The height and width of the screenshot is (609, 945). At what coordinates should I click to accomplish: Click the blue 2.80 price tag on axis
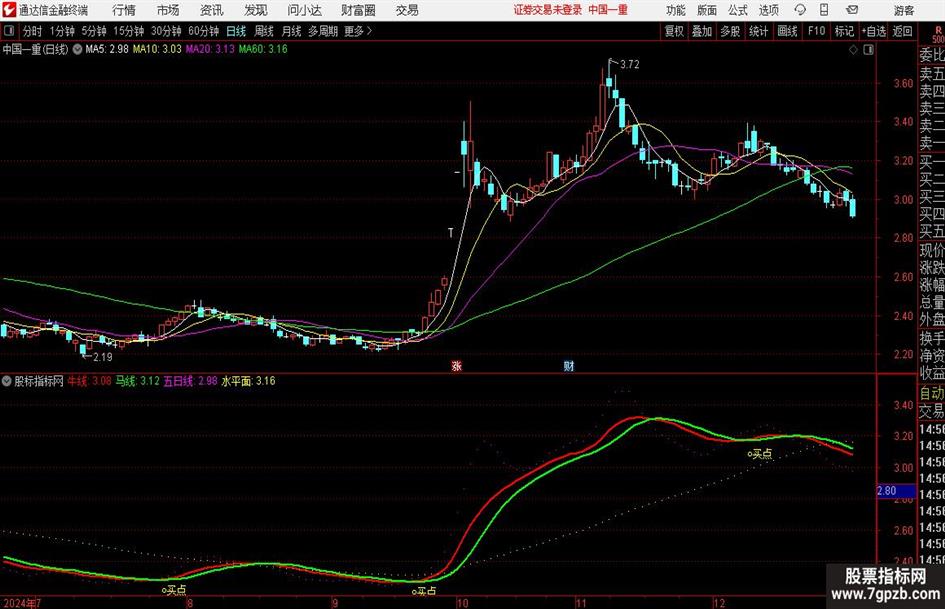(x=894, y=491)
